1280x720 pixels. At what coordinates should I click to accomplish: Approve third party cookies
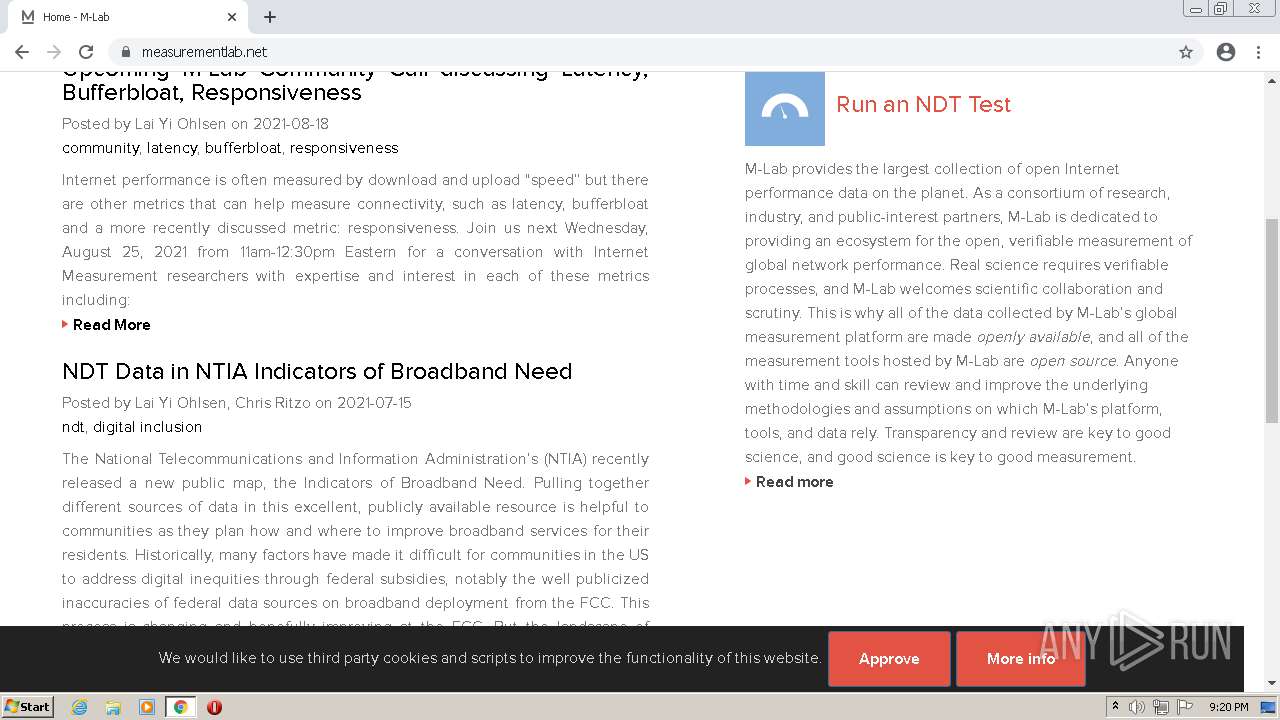(x=889, y=659)
